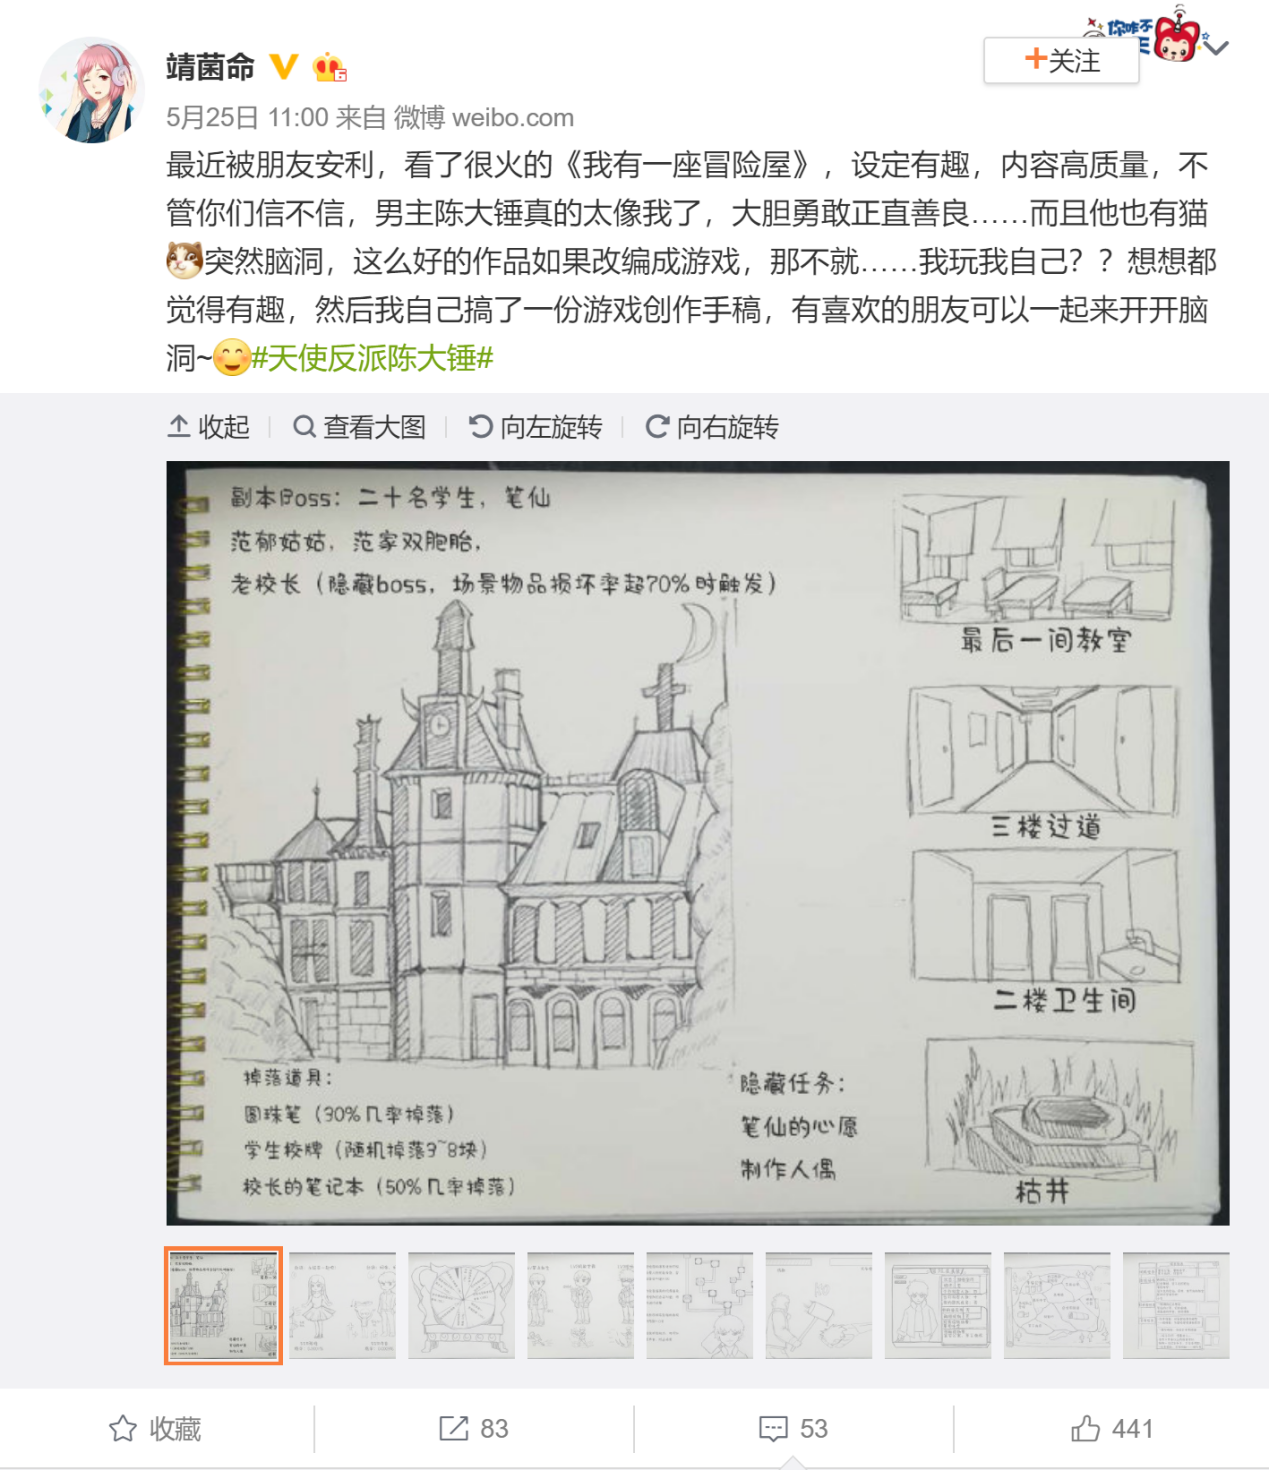Screen dimensions: 1269x1470
Task: Click the main sketchbook castle image
Action: pos(697,843)
